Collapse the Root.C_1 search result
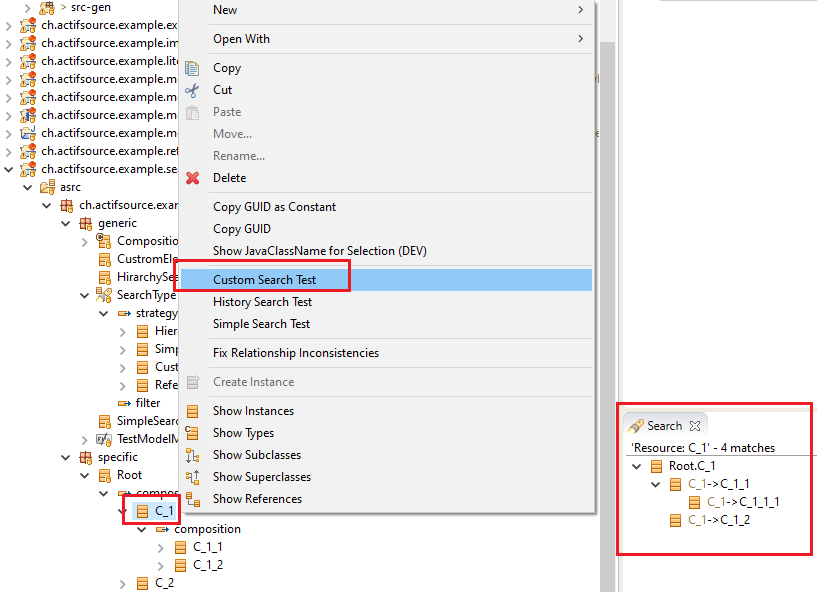The height and width of the screenshot is (592, 817). click(637, 466)
